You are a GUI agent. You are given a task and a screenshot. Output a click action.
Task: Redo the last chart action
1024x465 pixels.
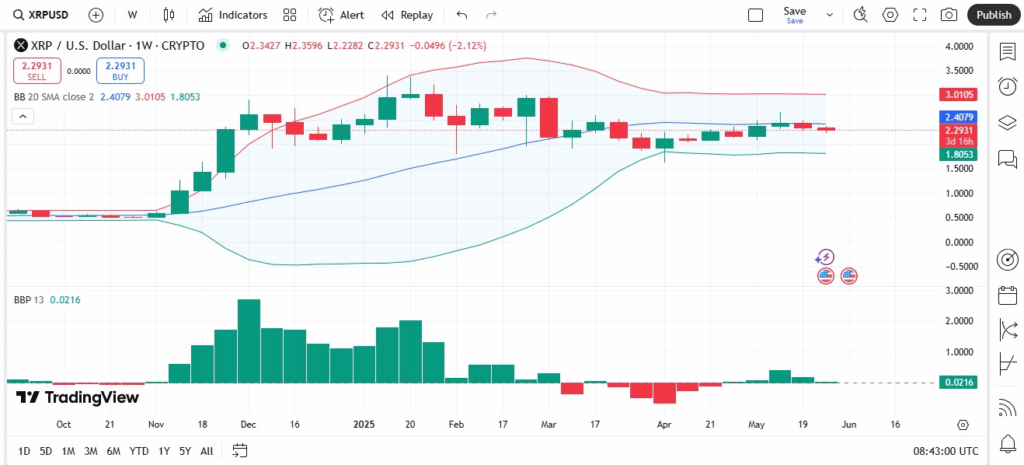pyautogui.click(x=492, y=14)
